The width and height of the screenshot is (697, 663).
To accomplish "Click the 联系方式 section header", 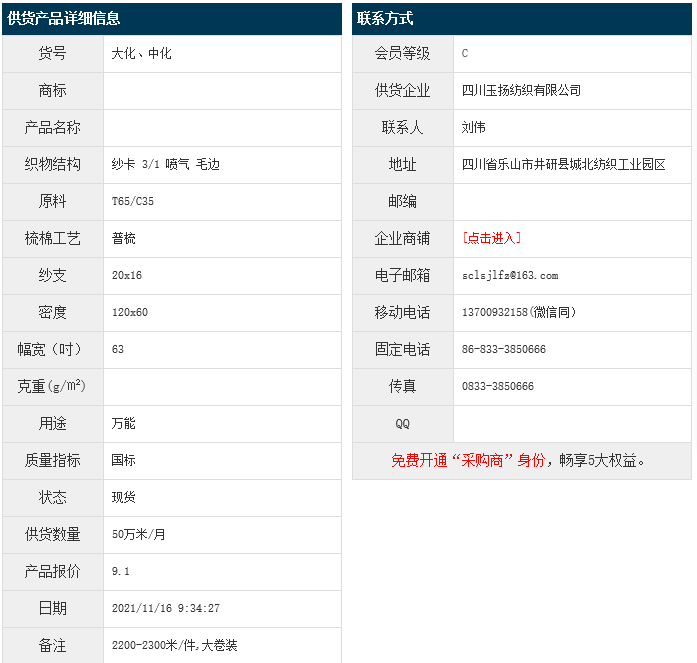I will click(x=385, y=19).
